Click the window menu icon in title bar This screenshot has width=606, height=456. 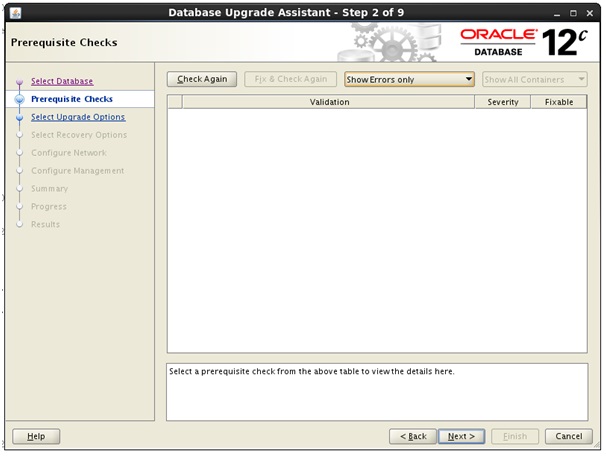point(13,14)
